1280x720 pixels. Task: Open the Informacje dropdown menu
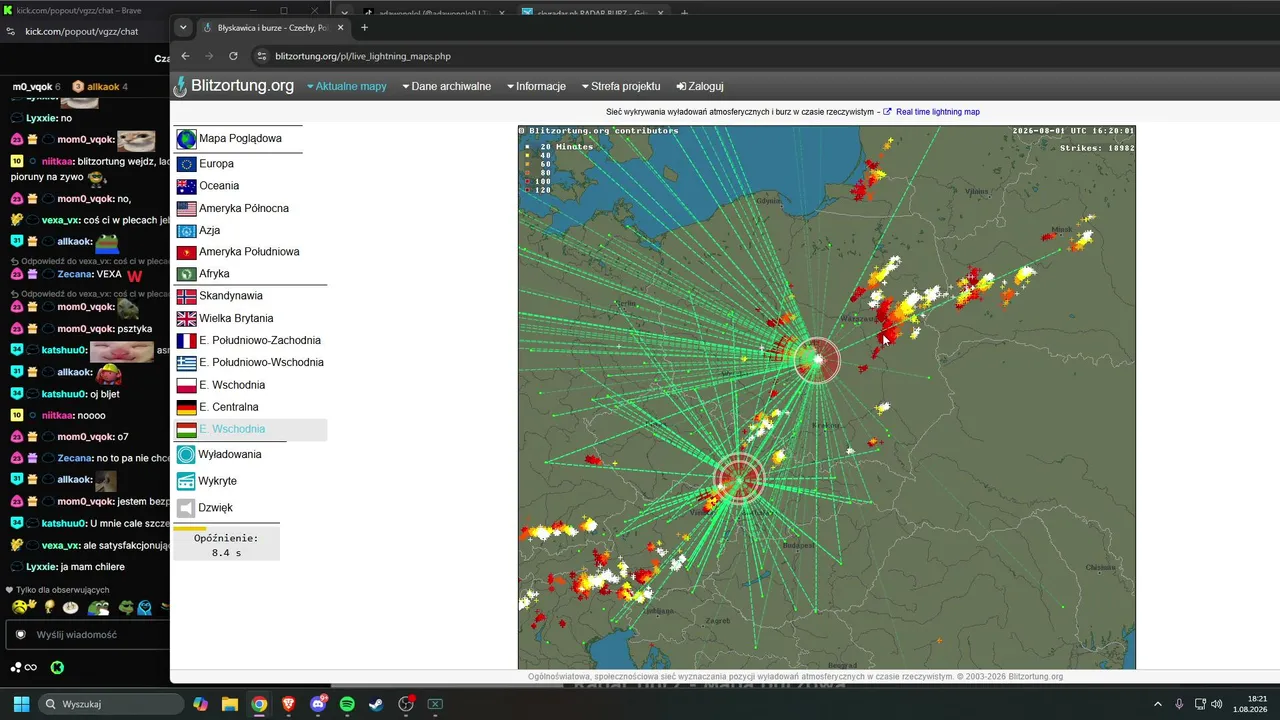click(536, 87)
